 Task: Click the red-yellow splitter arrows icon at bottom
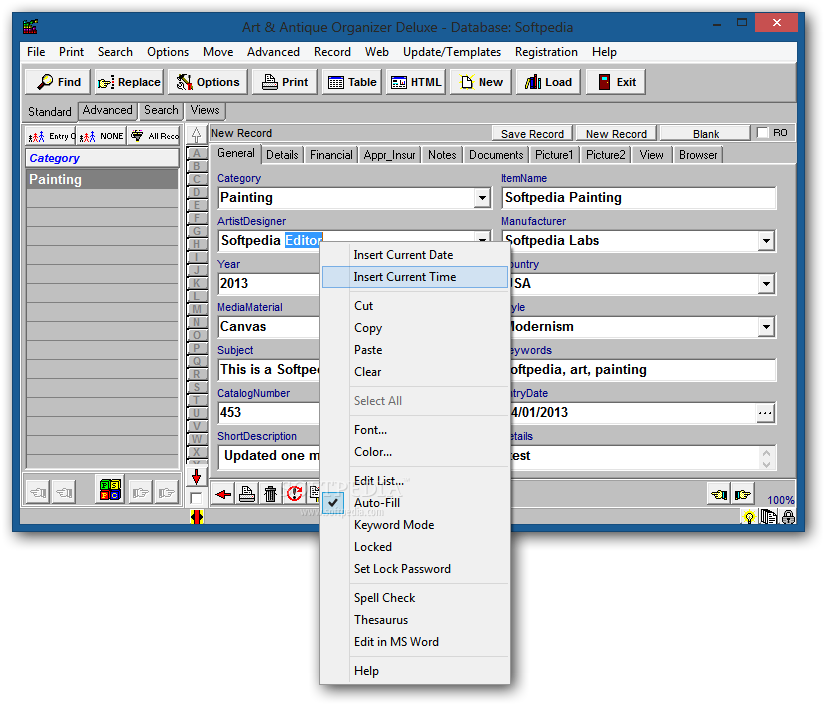(x=197, y=517)
